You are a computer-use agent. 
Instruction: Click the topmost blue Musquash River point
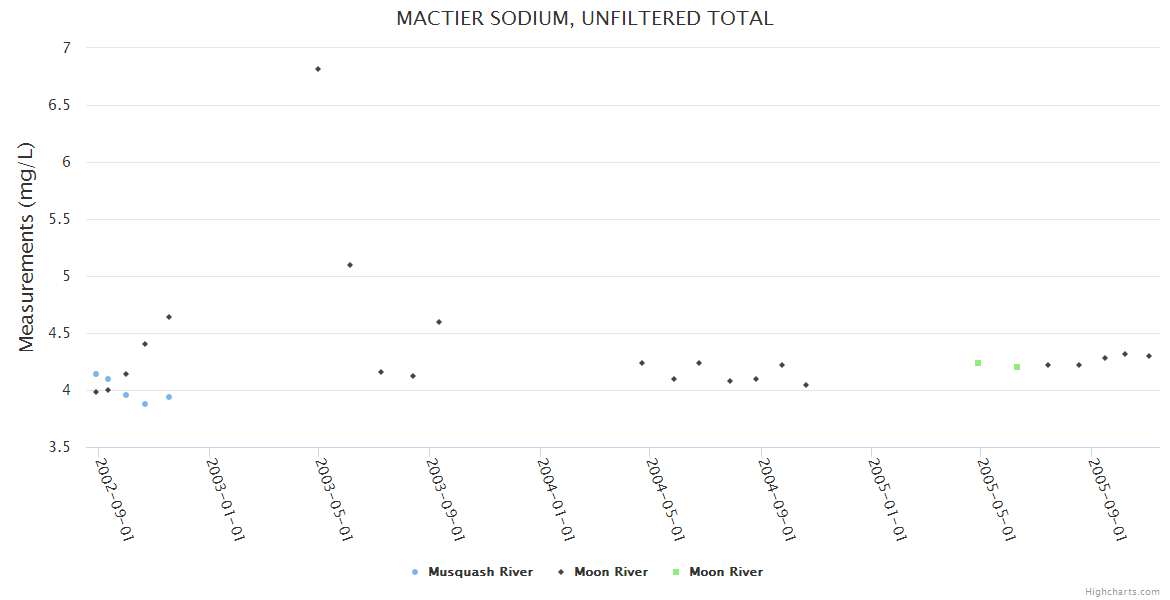tap(96, 374)
